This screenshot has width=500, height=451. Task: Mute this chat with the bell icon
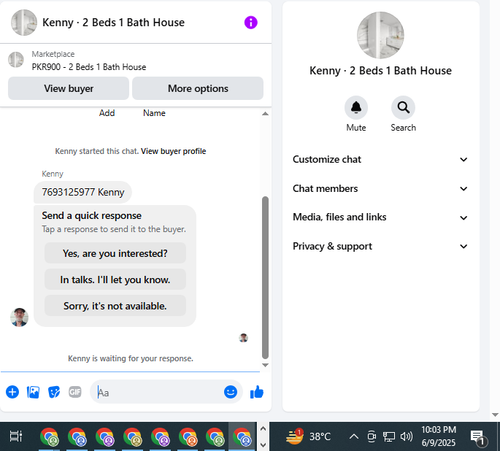[x=356, y=108]
